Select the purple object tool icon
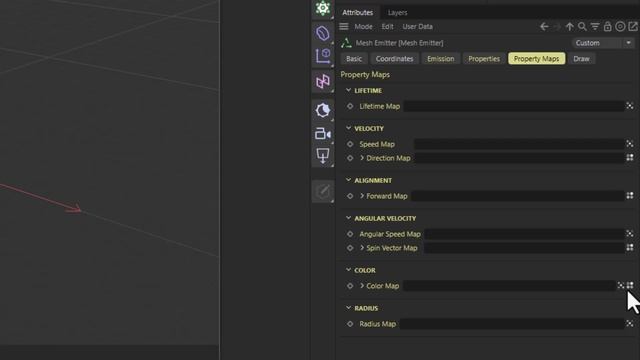 tap(323, 33)
